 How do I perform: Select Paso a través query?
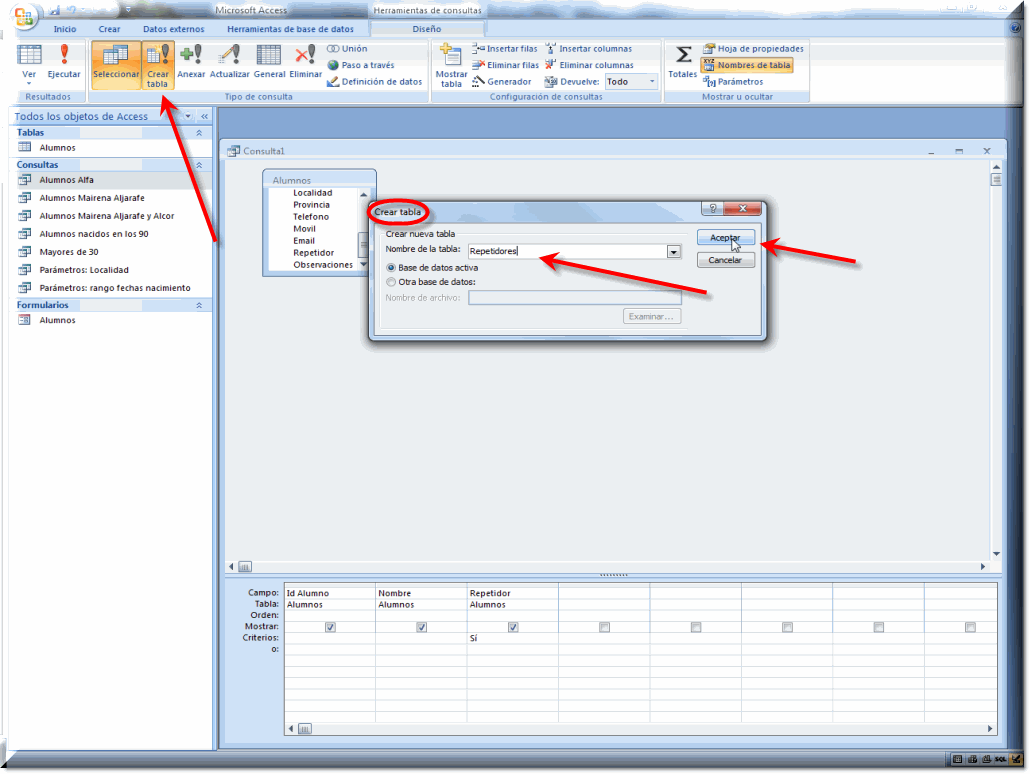click(x=361, y=65)
